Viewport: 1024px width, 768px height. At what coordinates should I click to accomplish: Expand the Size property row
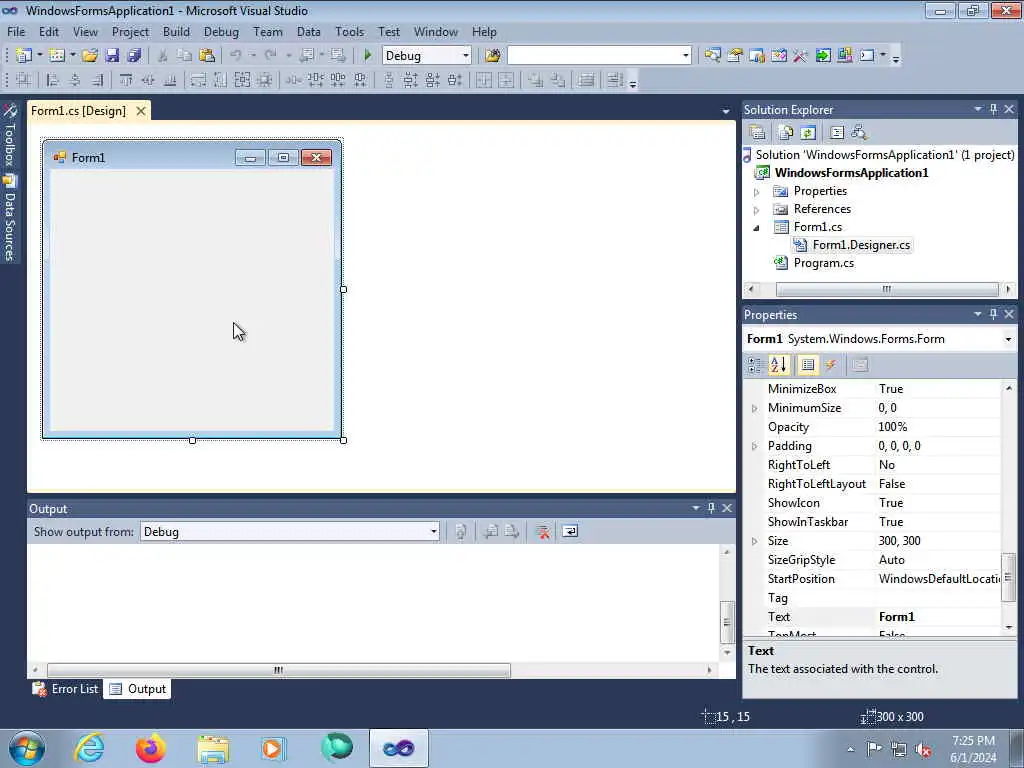point(755,541)
